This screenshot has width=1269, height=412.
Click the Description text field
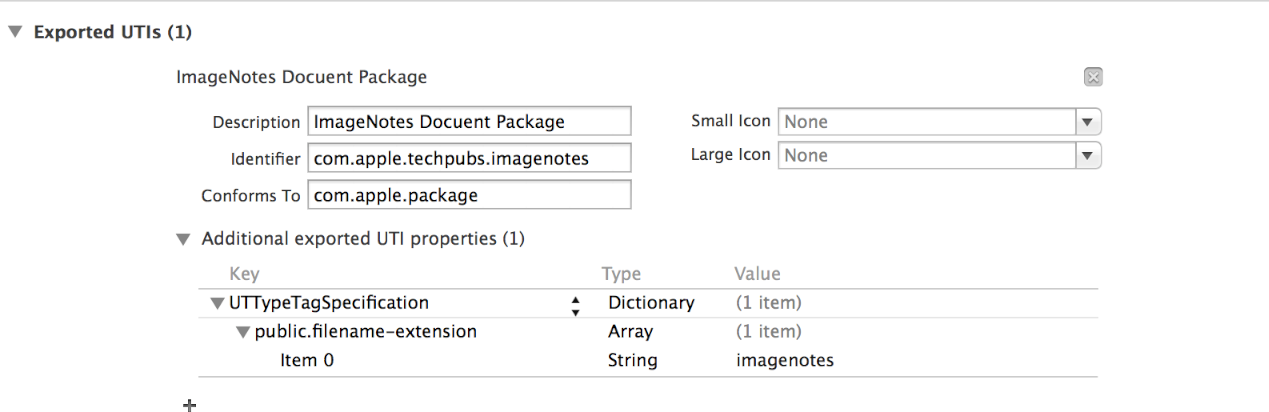pyautogui.click(x=469, y=122)
